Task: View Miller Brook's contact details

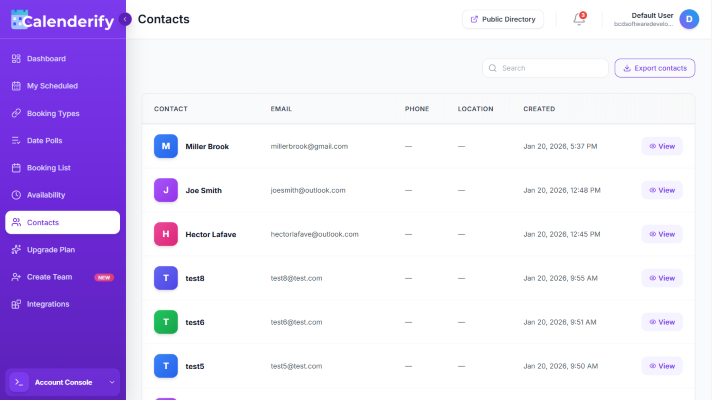Action: coord(662,146)
